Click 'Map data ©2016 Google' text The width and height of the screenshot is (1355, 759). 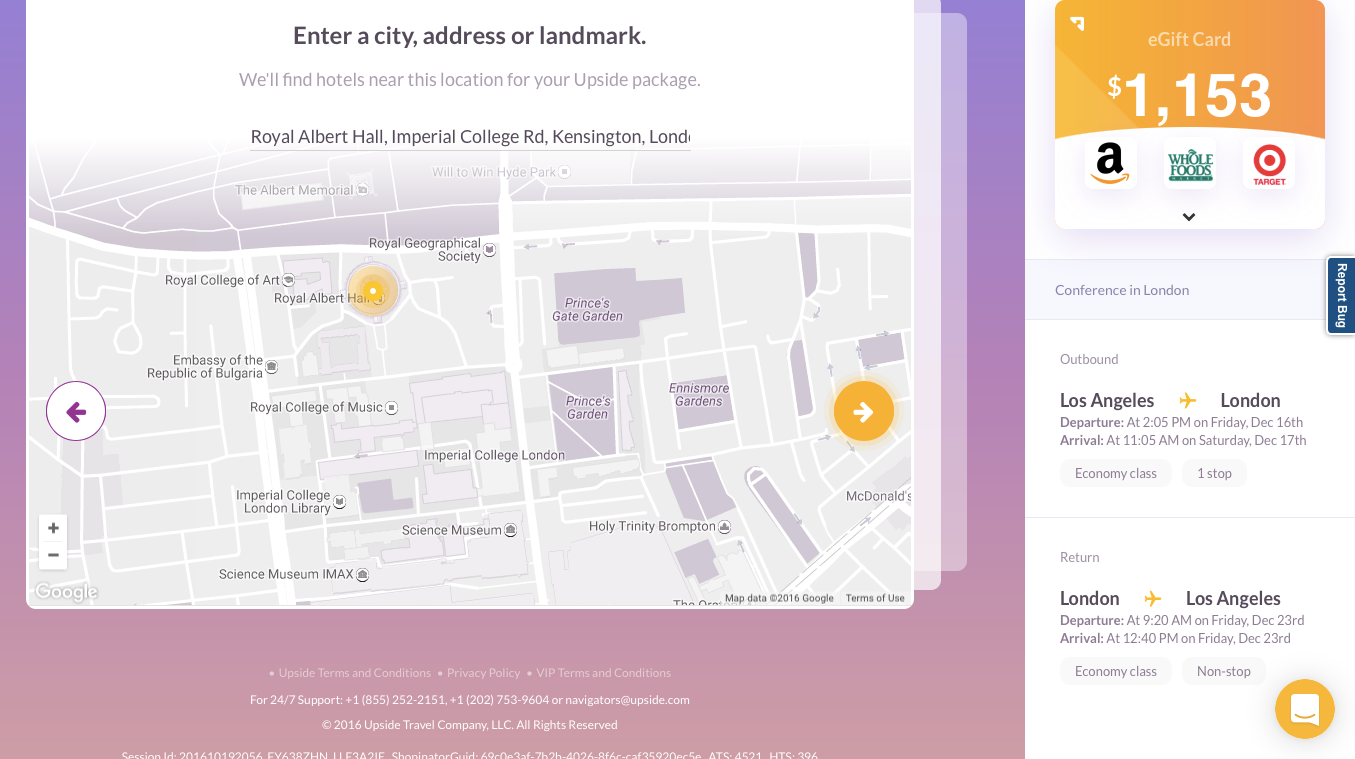[779, 598]
